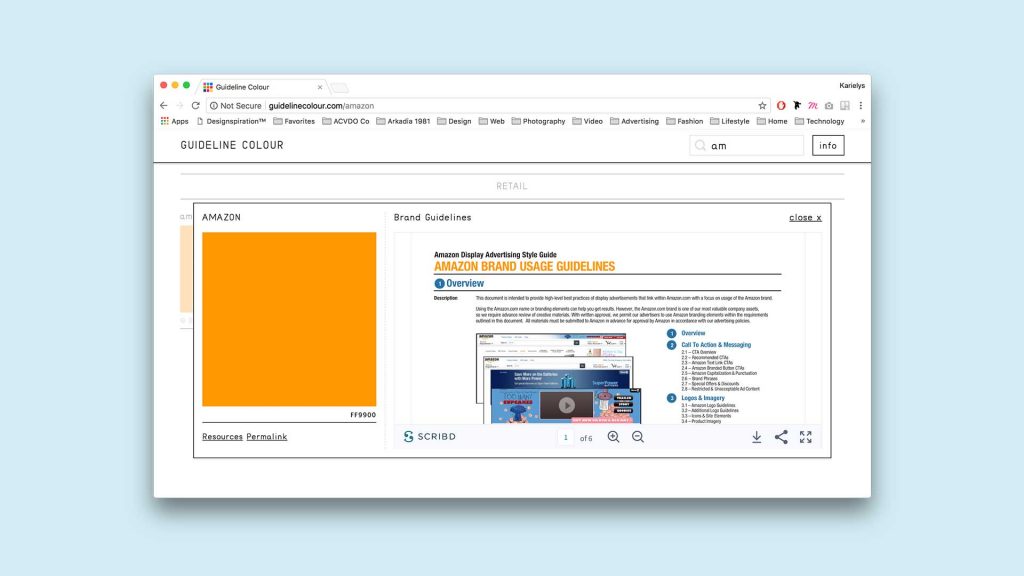Open the Technology bookmark folder
Viewport: 1024px width, 576px height.
820,121
